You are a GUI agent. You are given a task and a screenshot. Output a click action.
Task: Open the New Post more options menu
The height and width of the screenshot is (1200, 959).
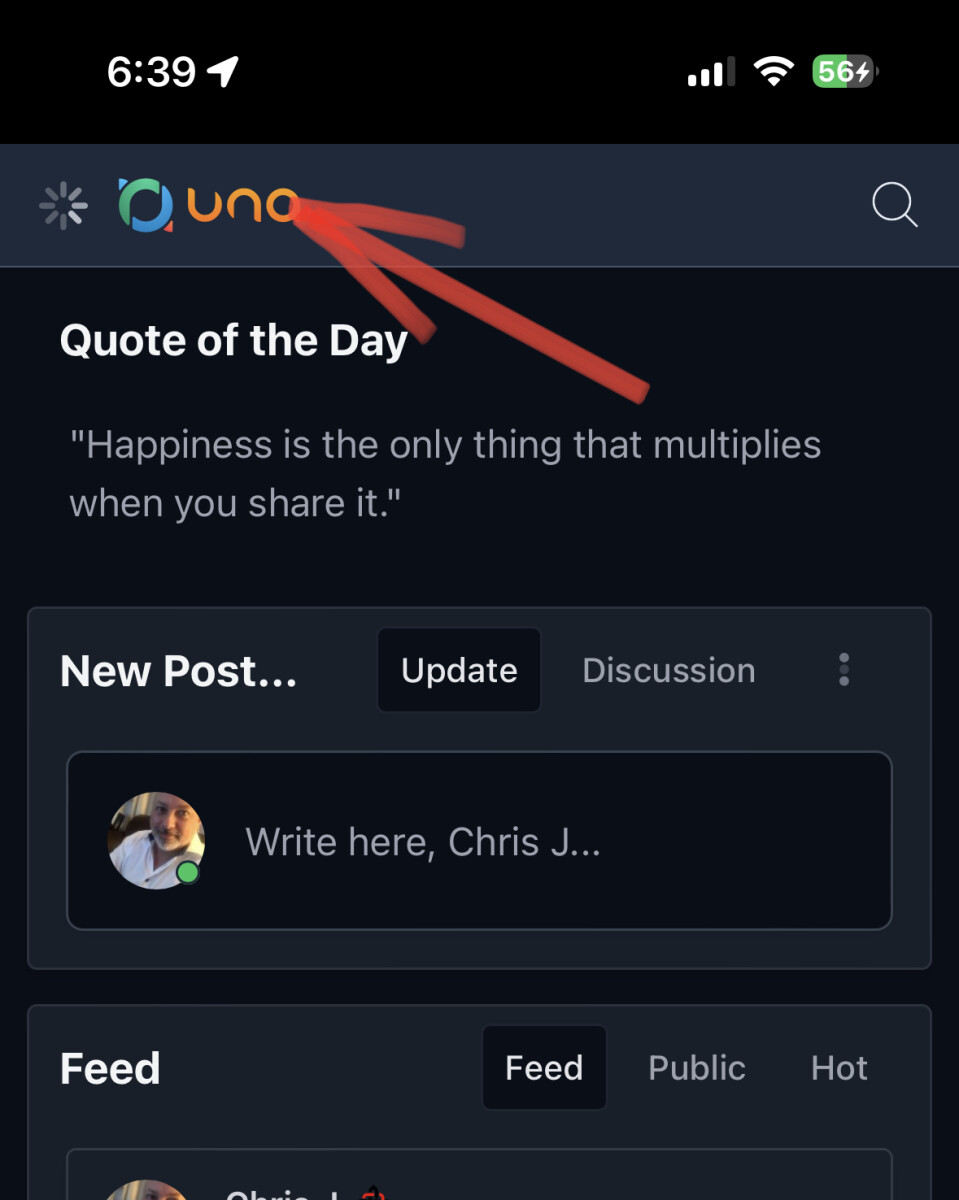[844, 670]
